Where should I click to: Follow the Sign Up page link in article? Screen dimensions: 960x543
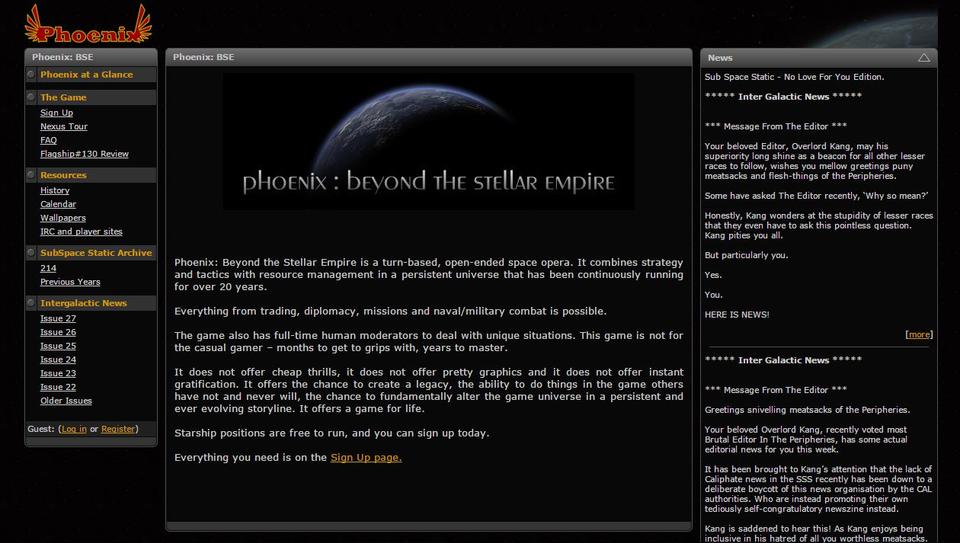click(366, 457)
